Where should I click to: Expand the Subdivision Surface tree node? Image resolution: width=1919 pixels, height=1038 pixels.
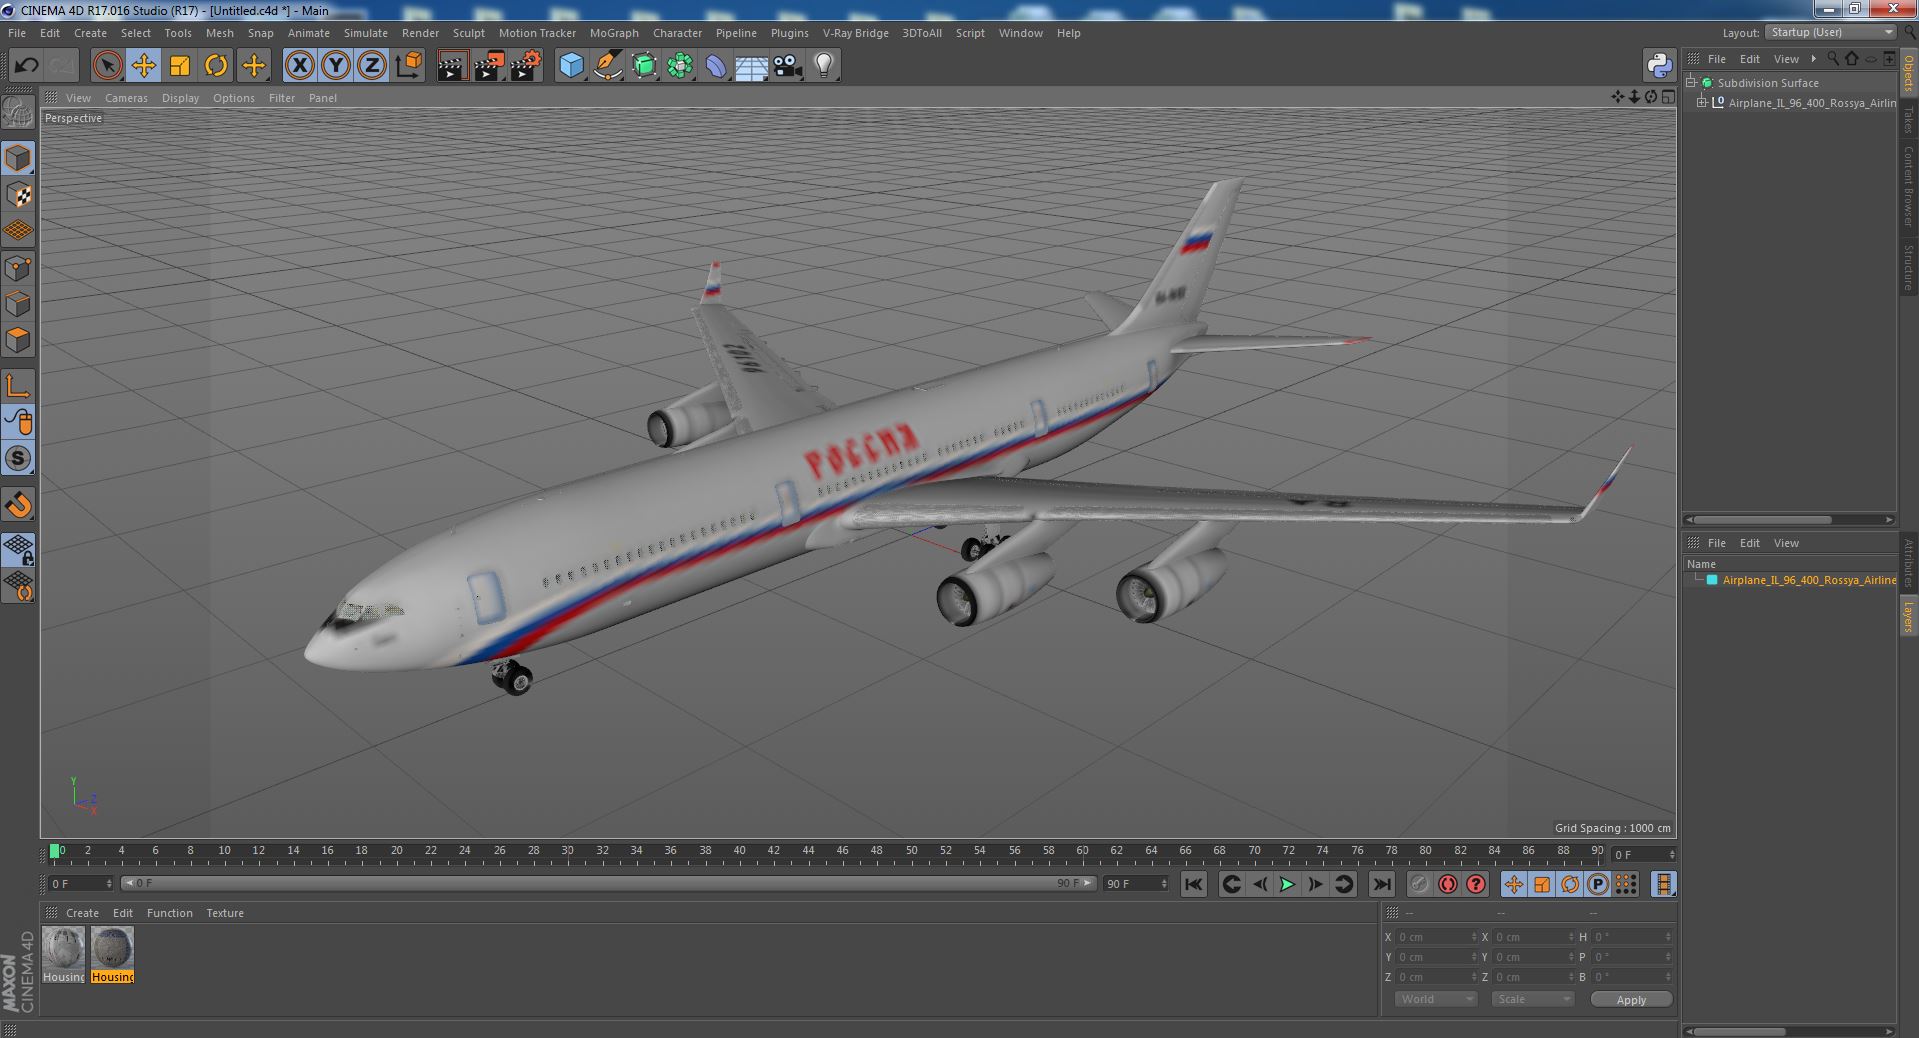tap(1691, 83)
